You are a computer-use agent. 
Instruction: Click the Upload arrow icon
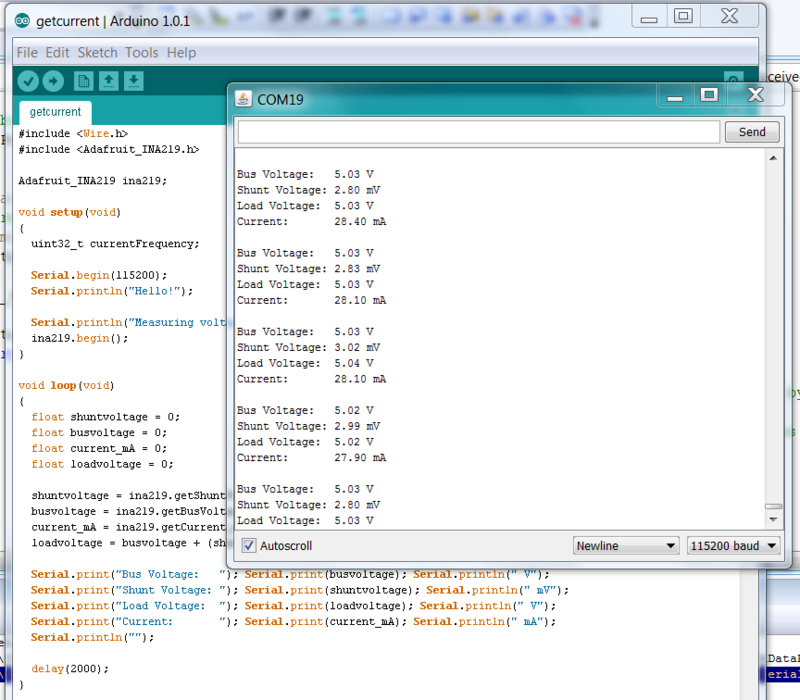tap(53, 81)
